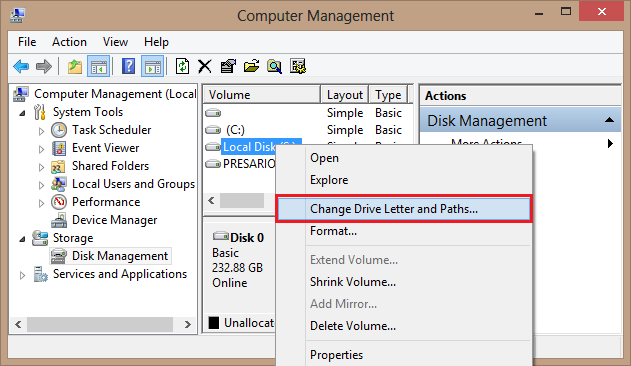Click the Event Viewer icon

click(59, 148)
